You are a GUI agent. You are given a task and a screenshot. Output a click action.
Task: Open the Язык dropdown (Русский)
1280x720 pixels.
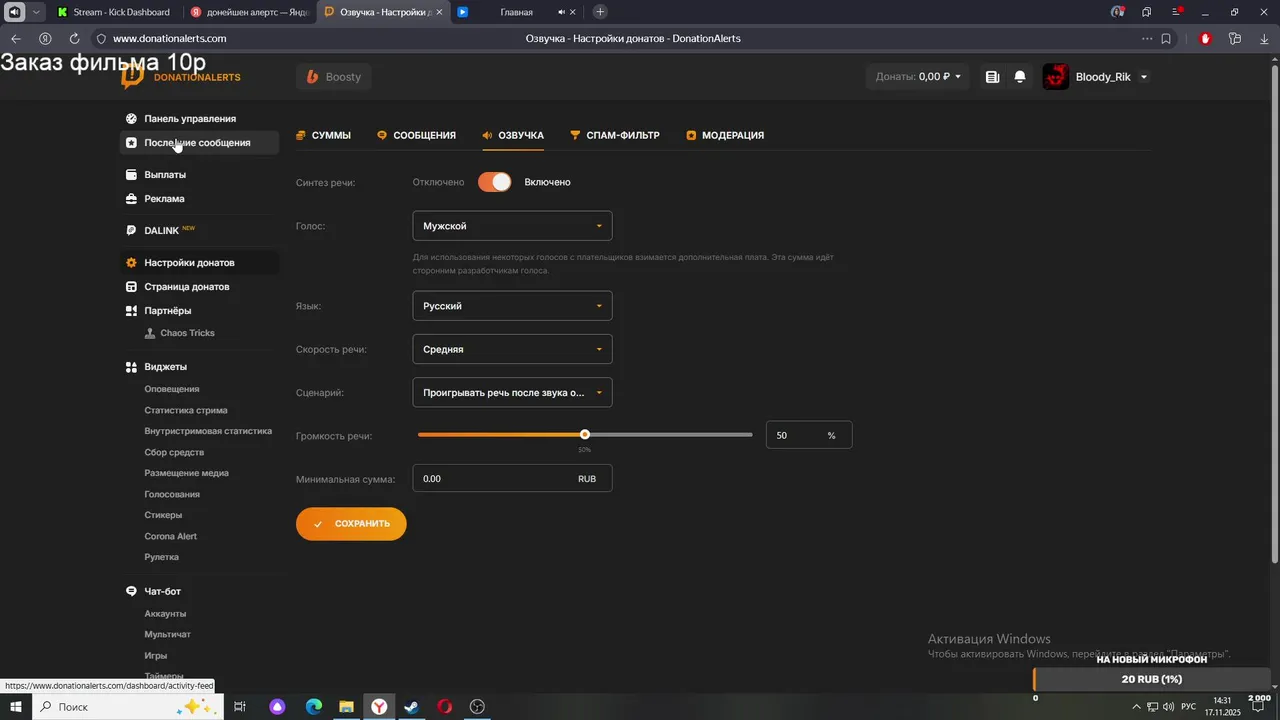(512, 306)
